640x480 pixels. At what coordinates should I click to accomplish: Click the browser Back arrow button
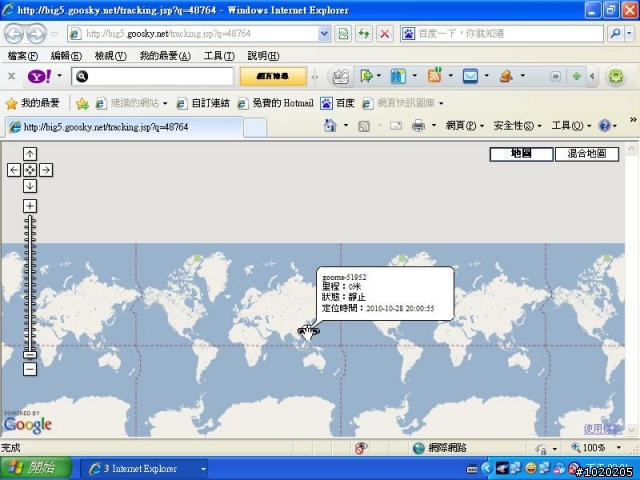click(13, 34)
